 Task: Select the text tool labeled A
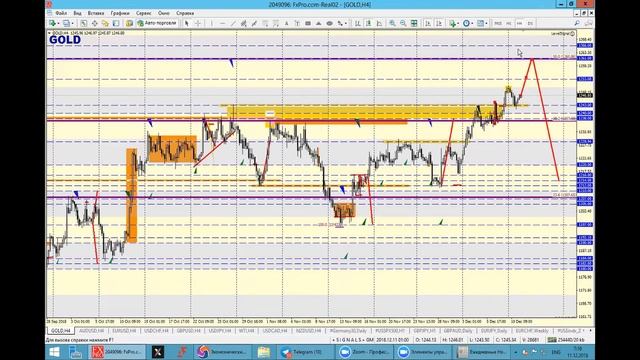[286, 23]
